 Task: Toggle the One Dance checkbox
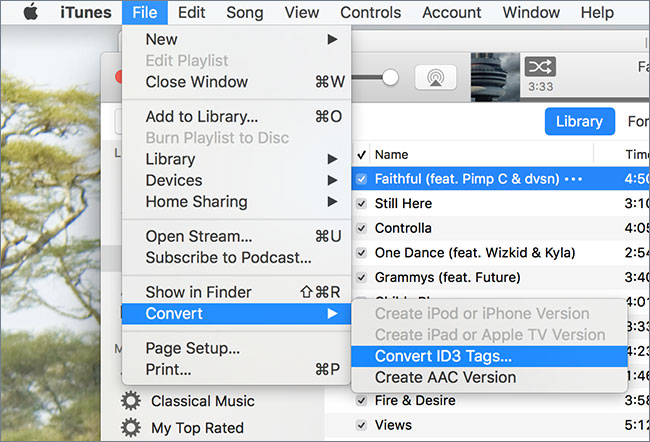[x=361, y=253]
